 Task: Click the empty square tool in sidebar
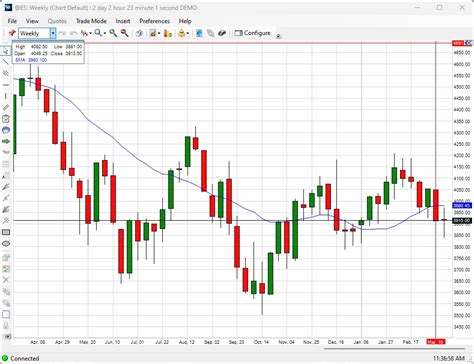point(6,314)
